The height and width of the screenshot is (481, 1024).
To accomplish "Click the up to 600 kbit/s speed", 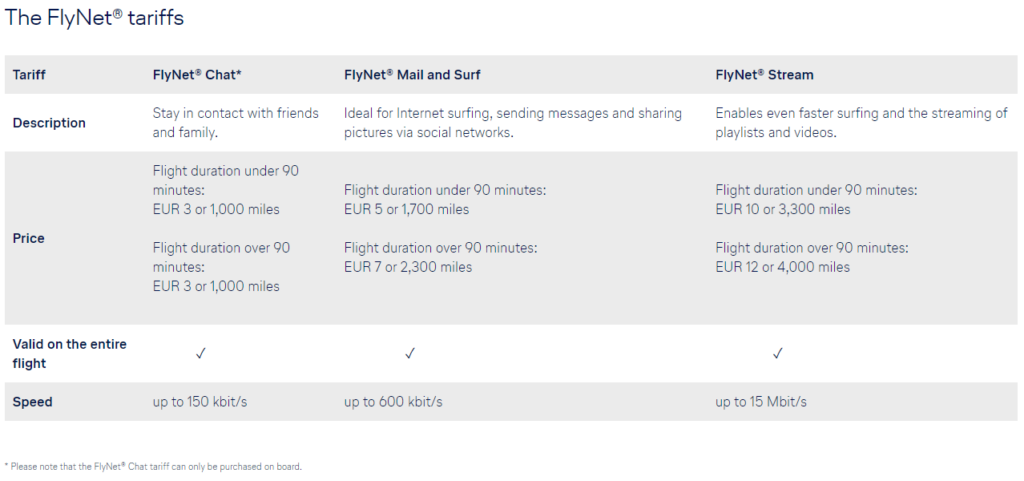I will [x=393, y=402].
